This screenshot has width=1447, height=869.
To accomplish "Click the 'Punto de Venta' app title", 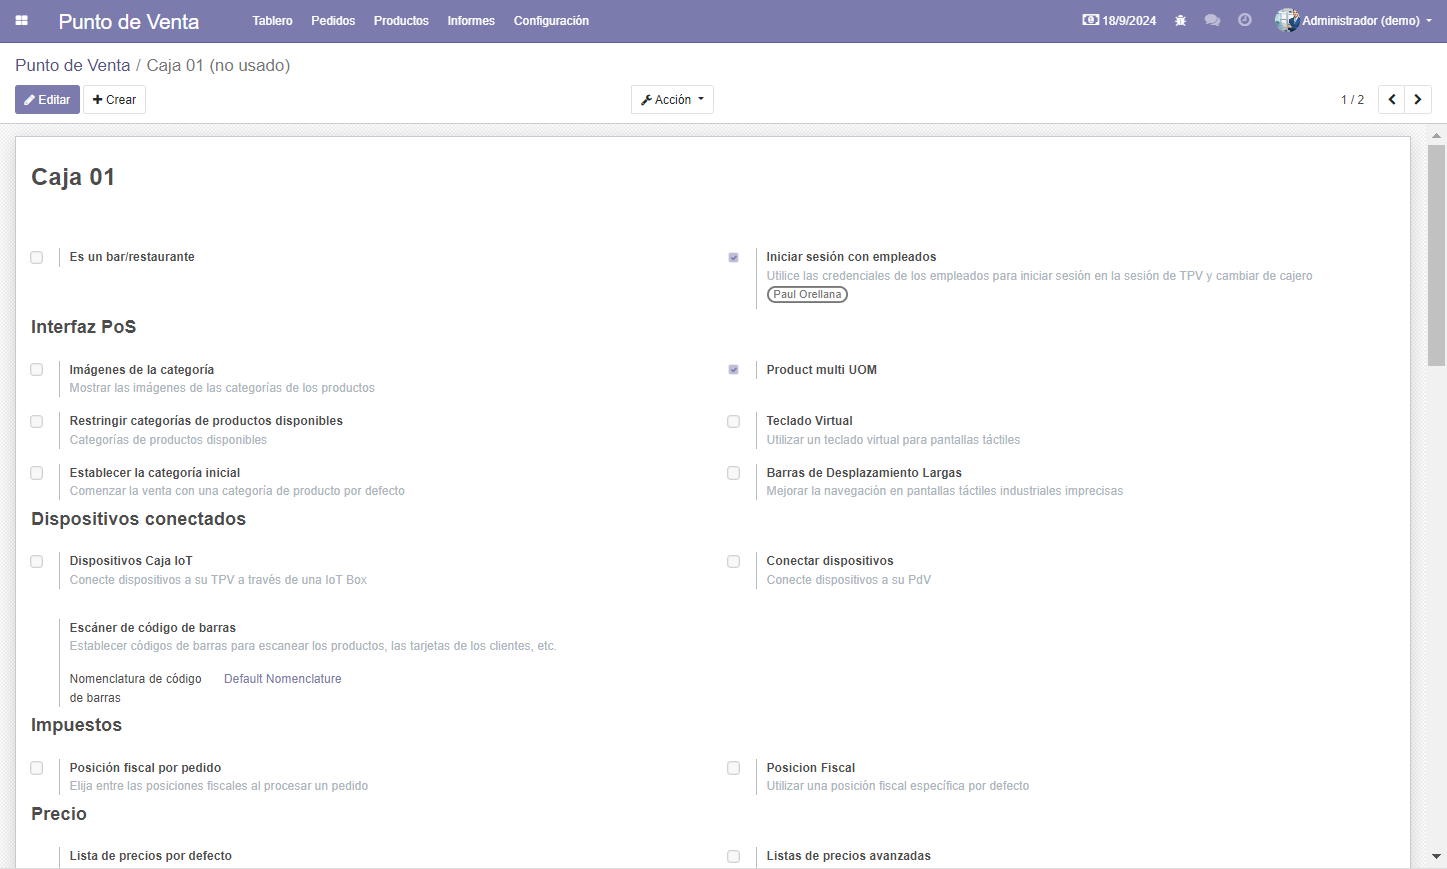I will (x=129, y=22).
